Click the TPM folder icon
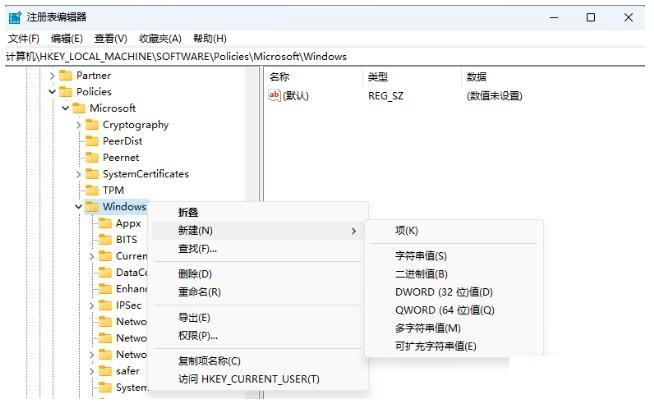The height and width of the screenshot is (410, 654). click(x=92, y=190)
